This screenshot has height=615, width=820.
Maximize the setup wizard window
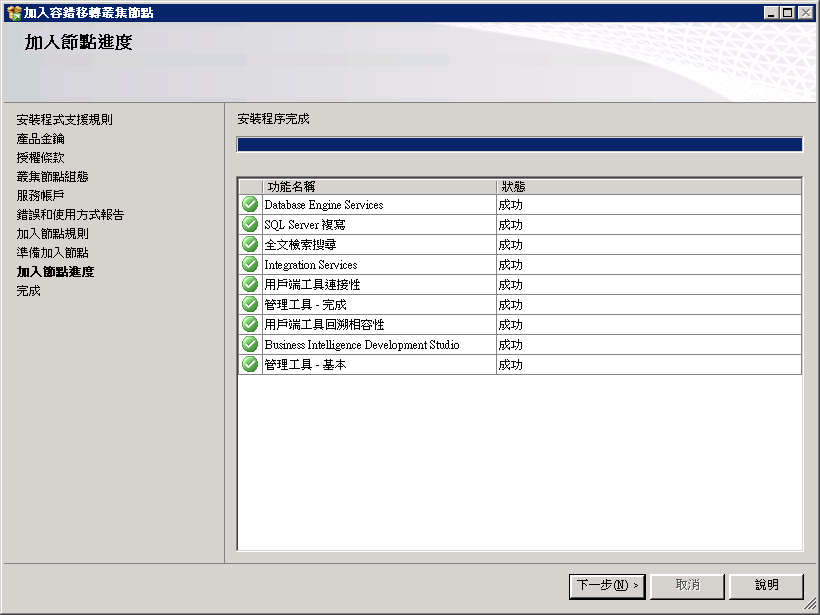click(x=787, y=13)
